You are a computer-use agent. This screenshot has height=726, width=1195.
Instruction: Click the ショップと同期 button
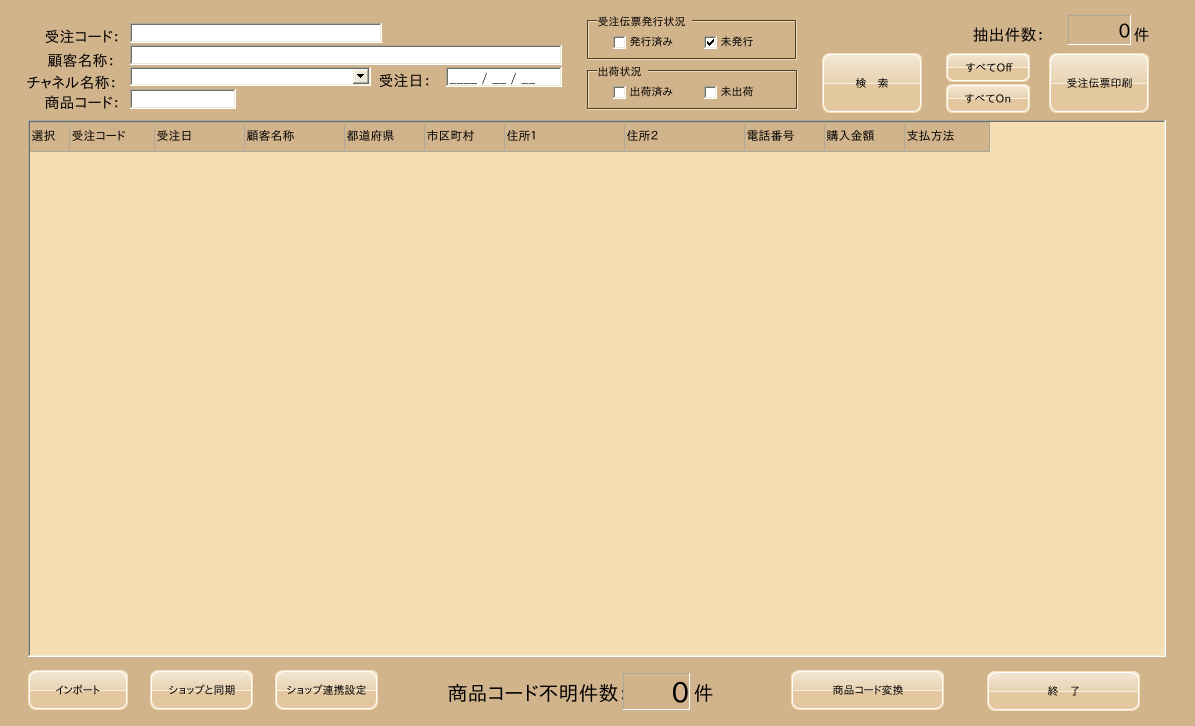tap(201, 690)
